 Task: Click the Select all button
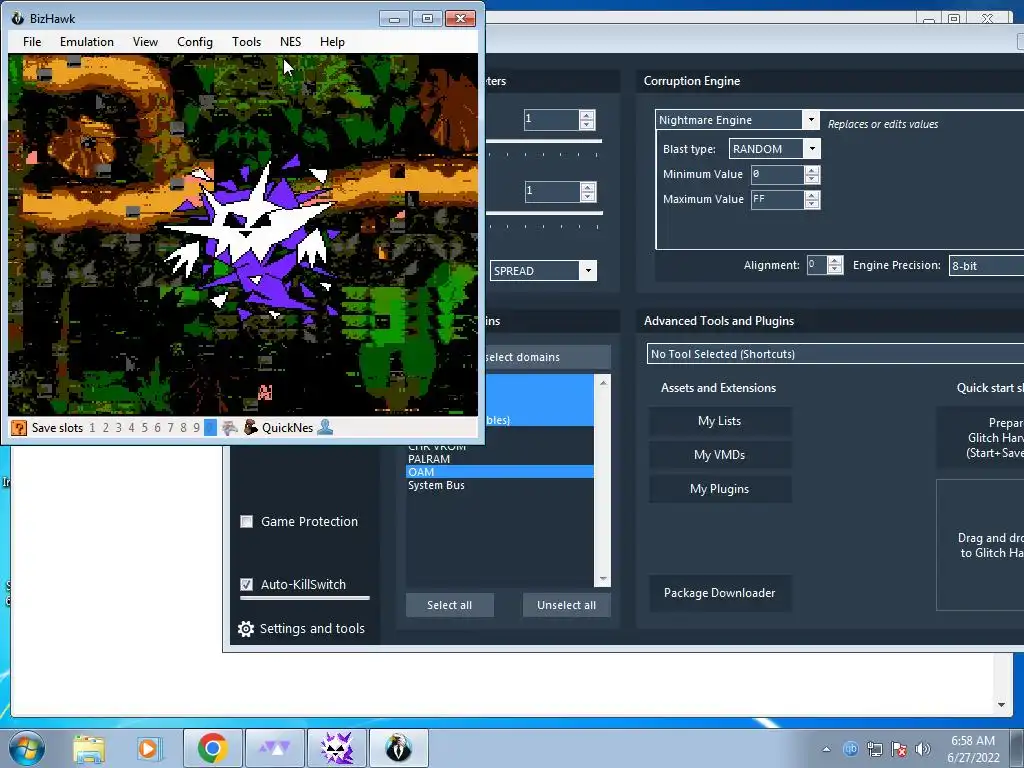449,605
